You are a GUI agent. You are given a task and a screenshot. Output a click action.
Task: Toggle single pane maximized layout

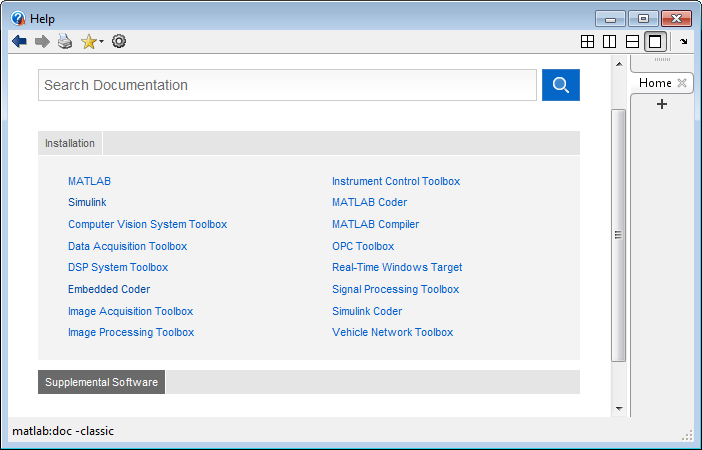tap(655, 42)
